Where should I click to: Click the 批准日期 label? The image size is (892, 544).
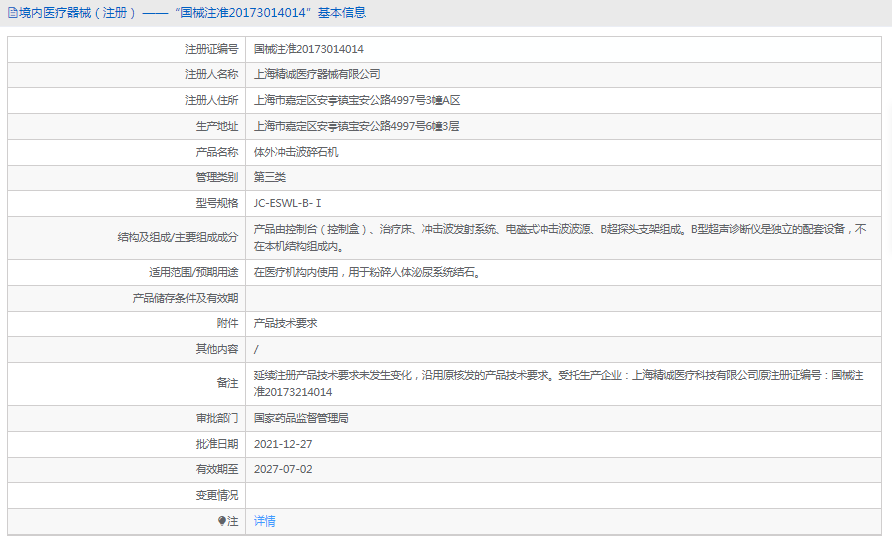[x=217, y=444]
